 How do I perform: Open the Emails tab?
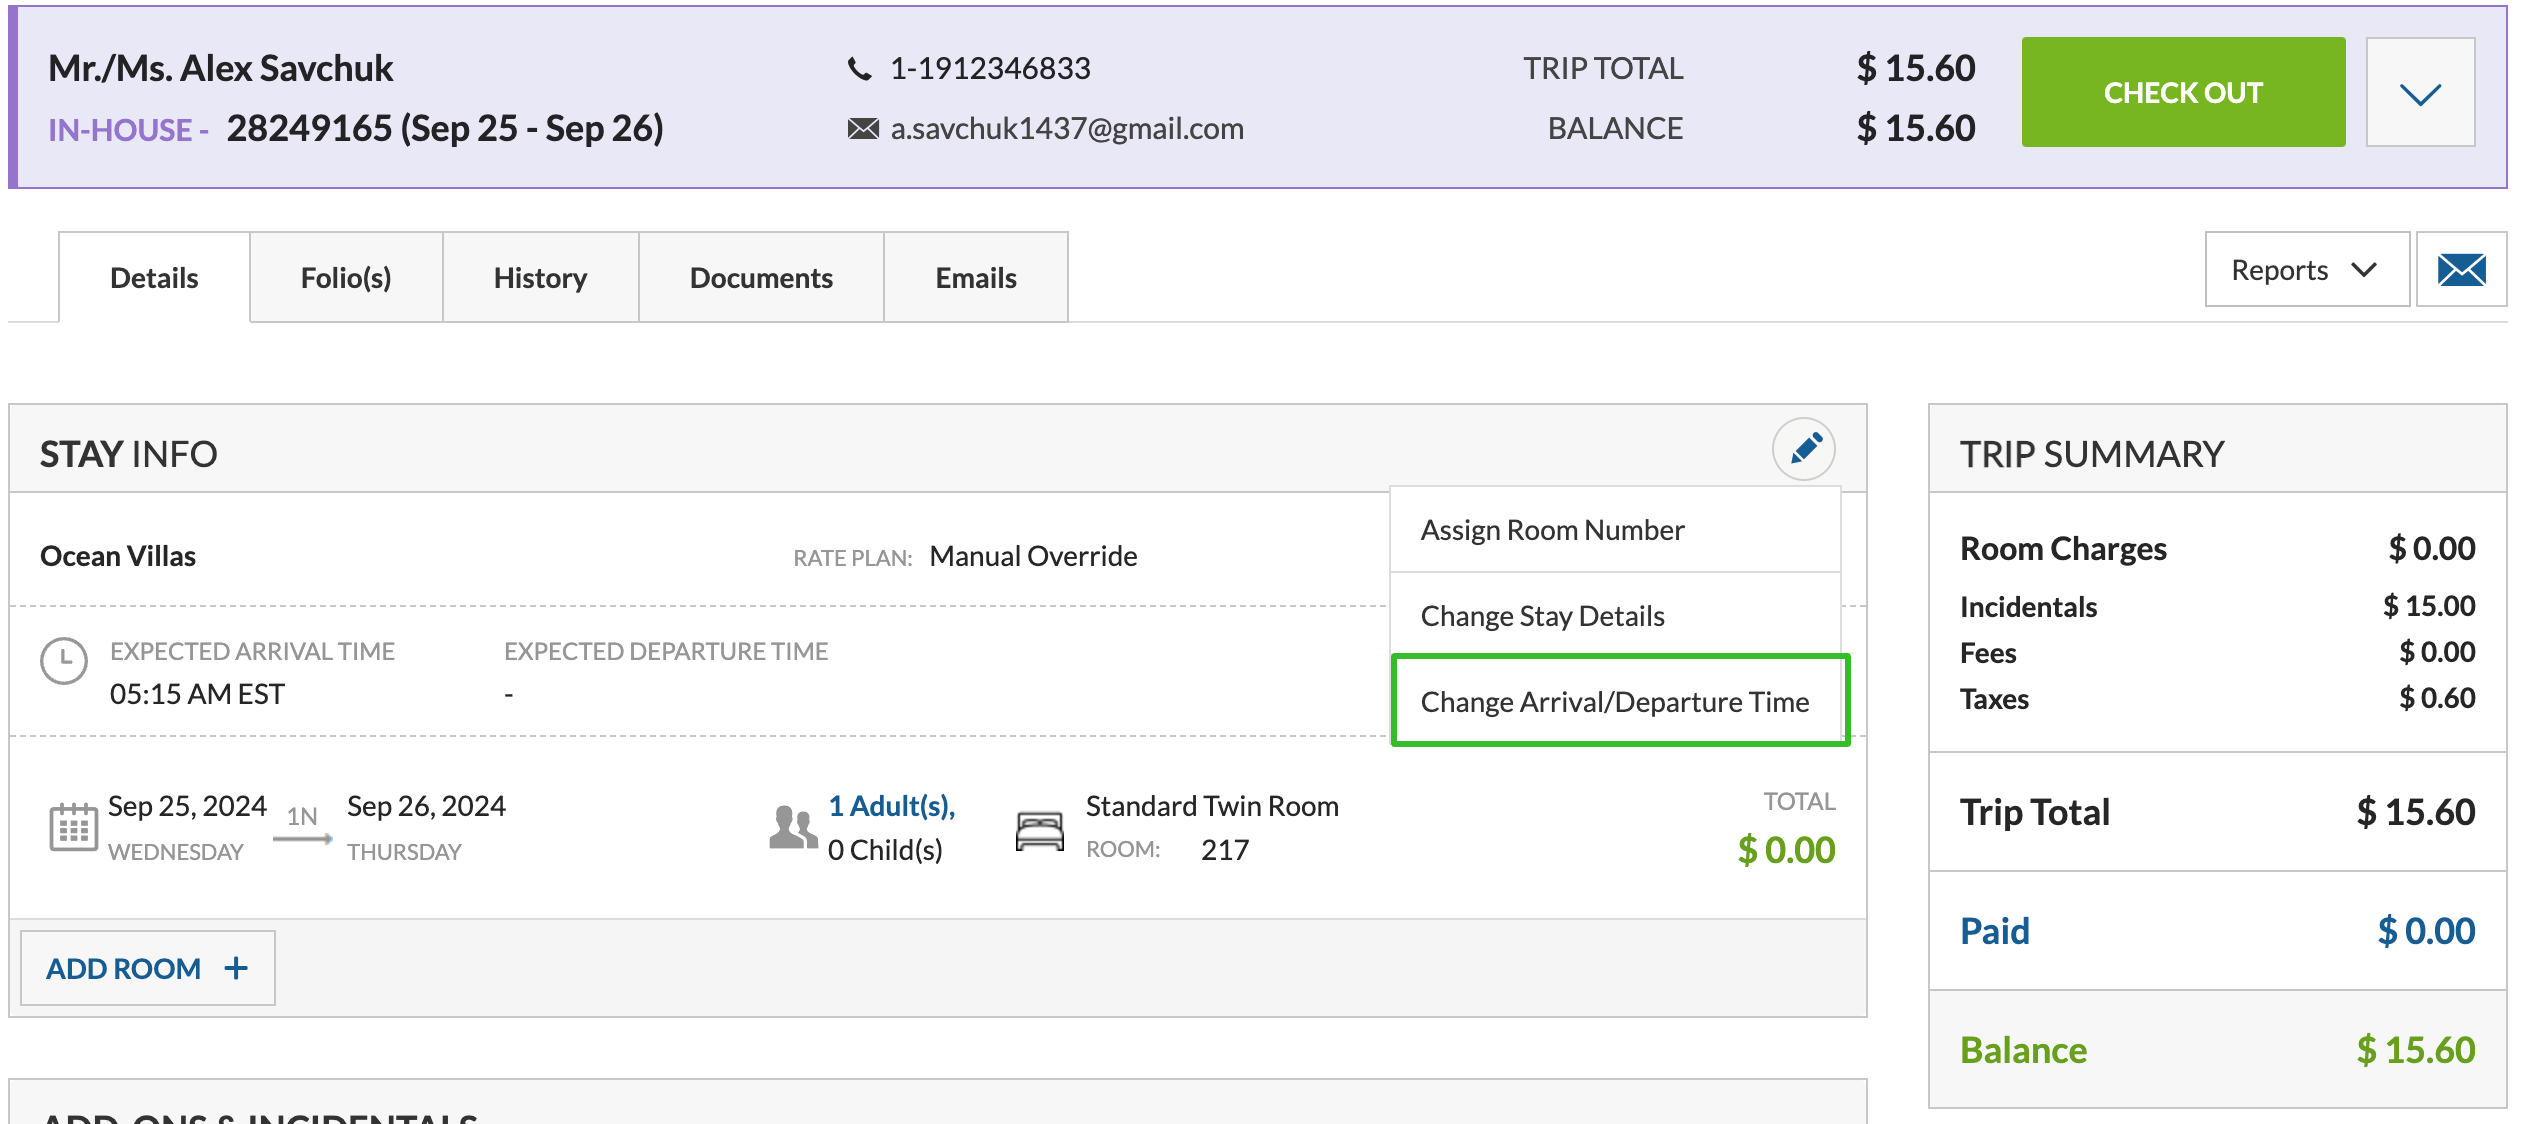pos(975,278)
